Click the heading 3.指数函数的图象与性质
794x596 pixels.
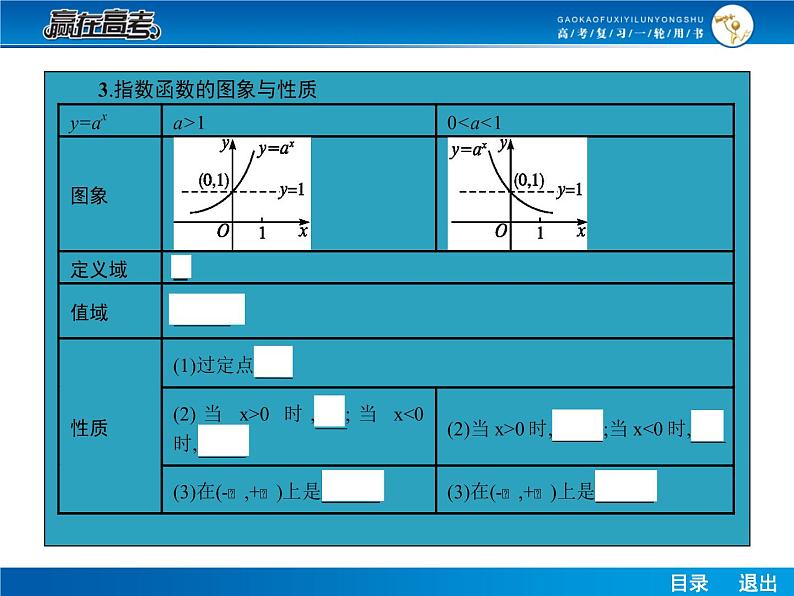208,90
